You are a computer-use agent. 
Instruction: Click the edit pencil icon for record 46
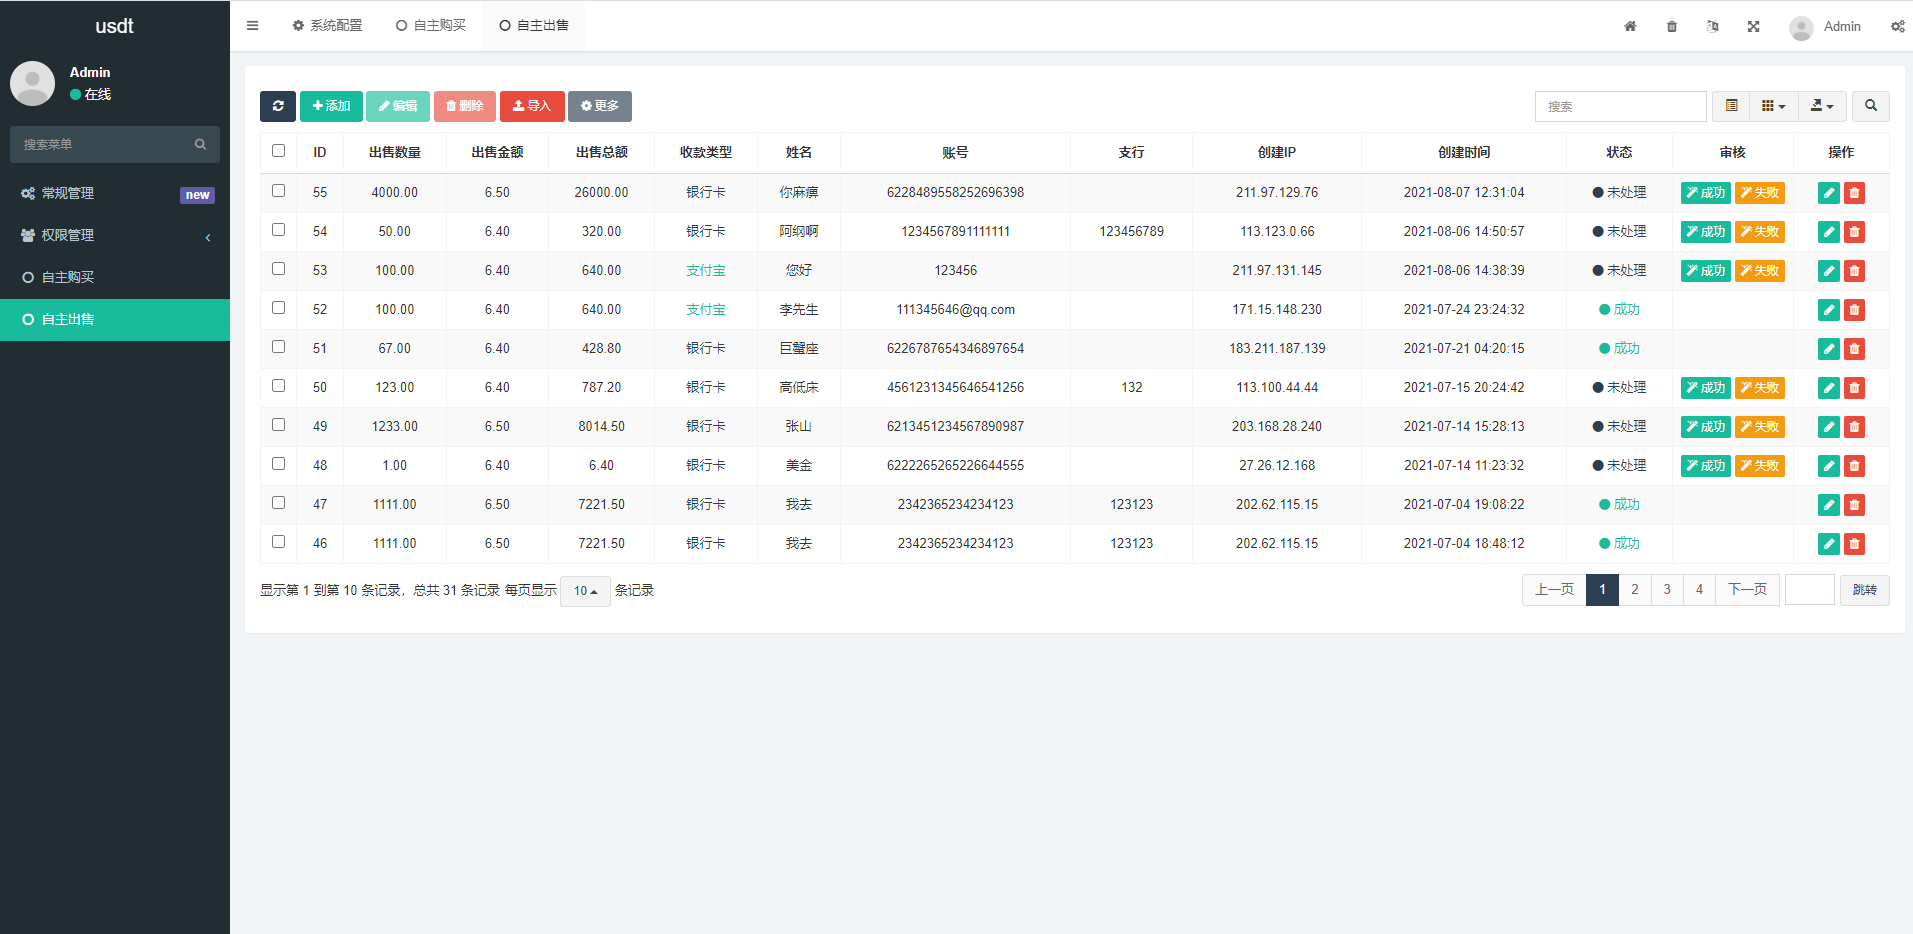pos(1828,544)
